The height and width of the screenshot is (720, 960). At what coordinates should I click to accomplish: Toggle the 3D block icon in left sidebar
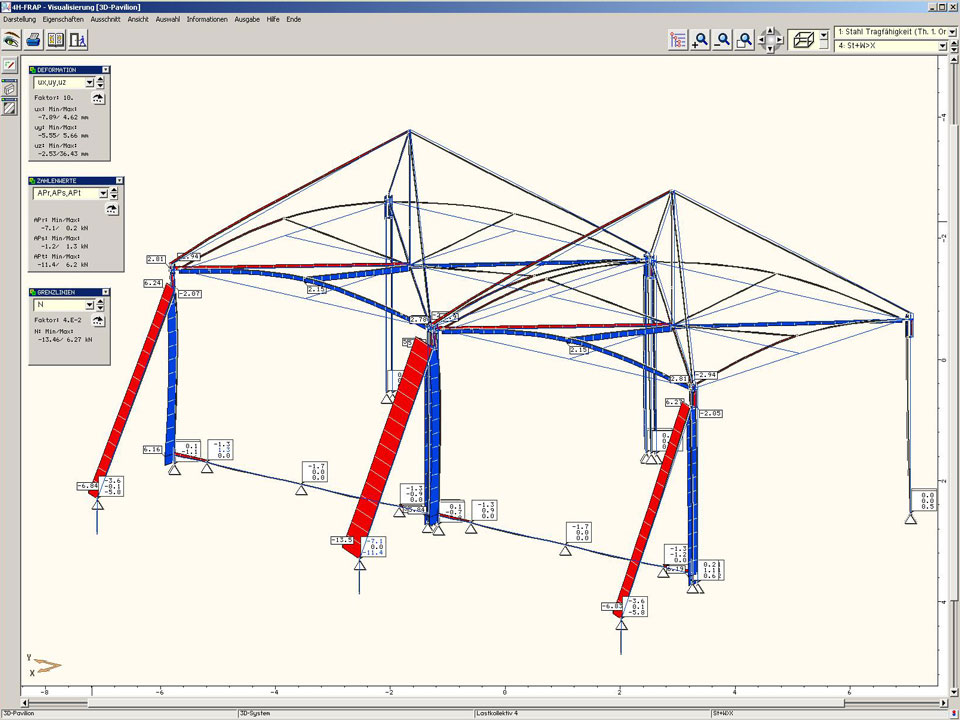[9, 87]
